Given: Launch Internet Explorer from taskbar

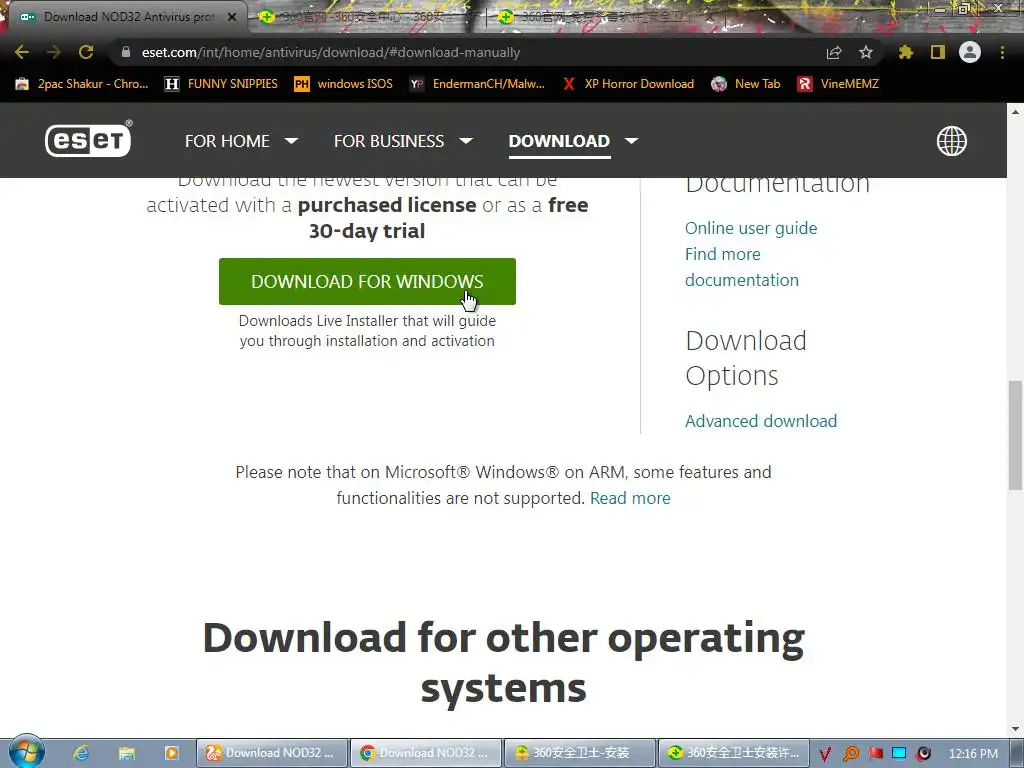Looking at the screenshot, I should tap(80, 753).
